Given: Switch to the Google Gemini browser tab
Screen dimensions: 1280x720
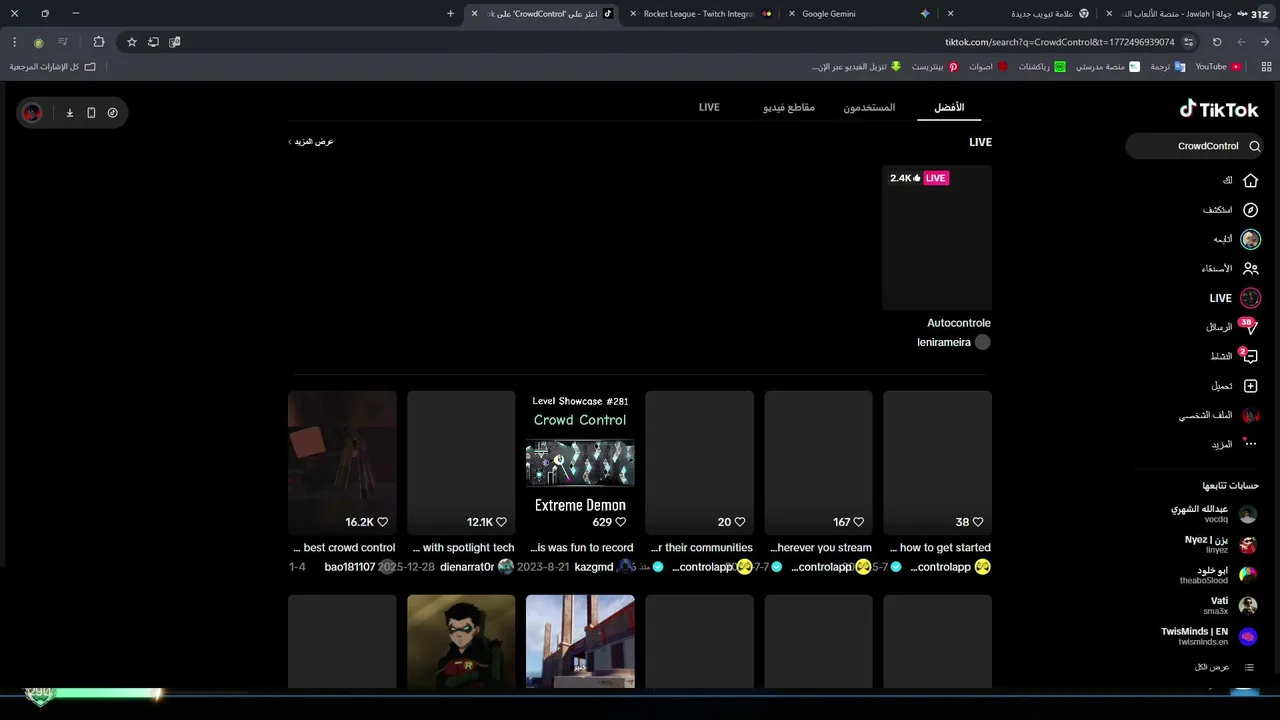Looking at the screenshot, I should pyautogui.click(x=860, y=14).
